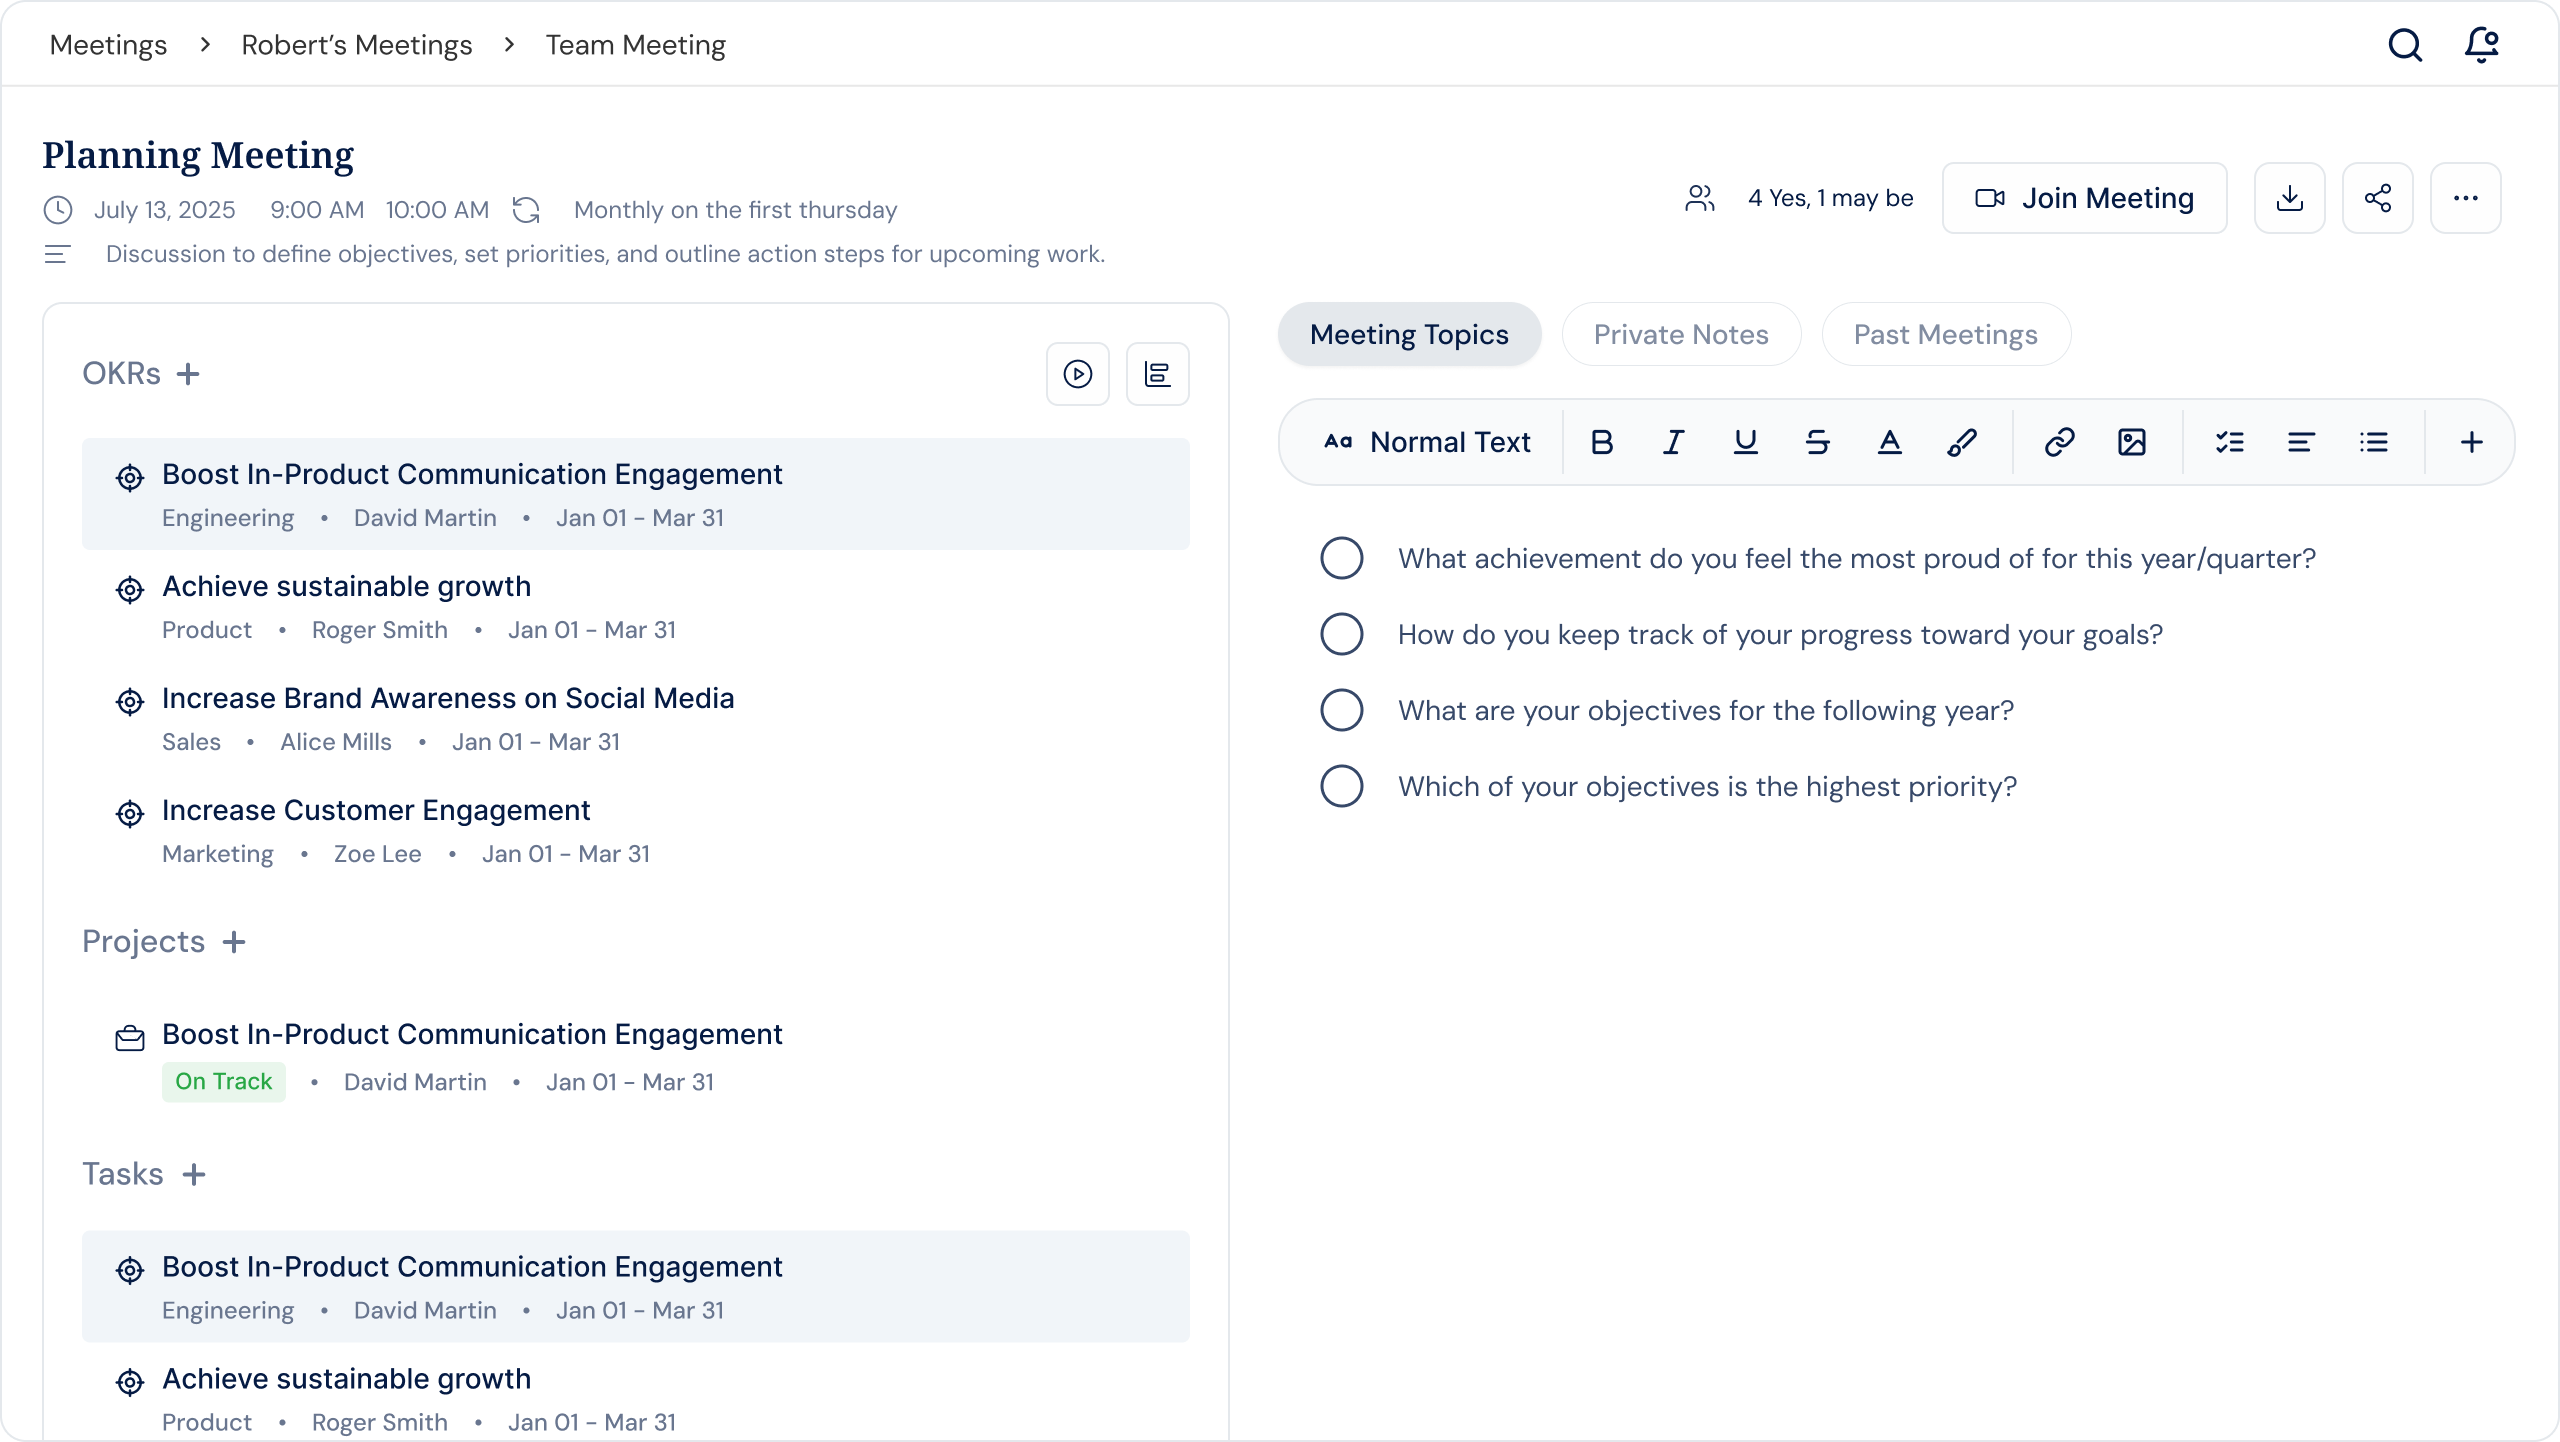Click the 10:00 AM end time

pyautogui.click(x=437, y=210)
